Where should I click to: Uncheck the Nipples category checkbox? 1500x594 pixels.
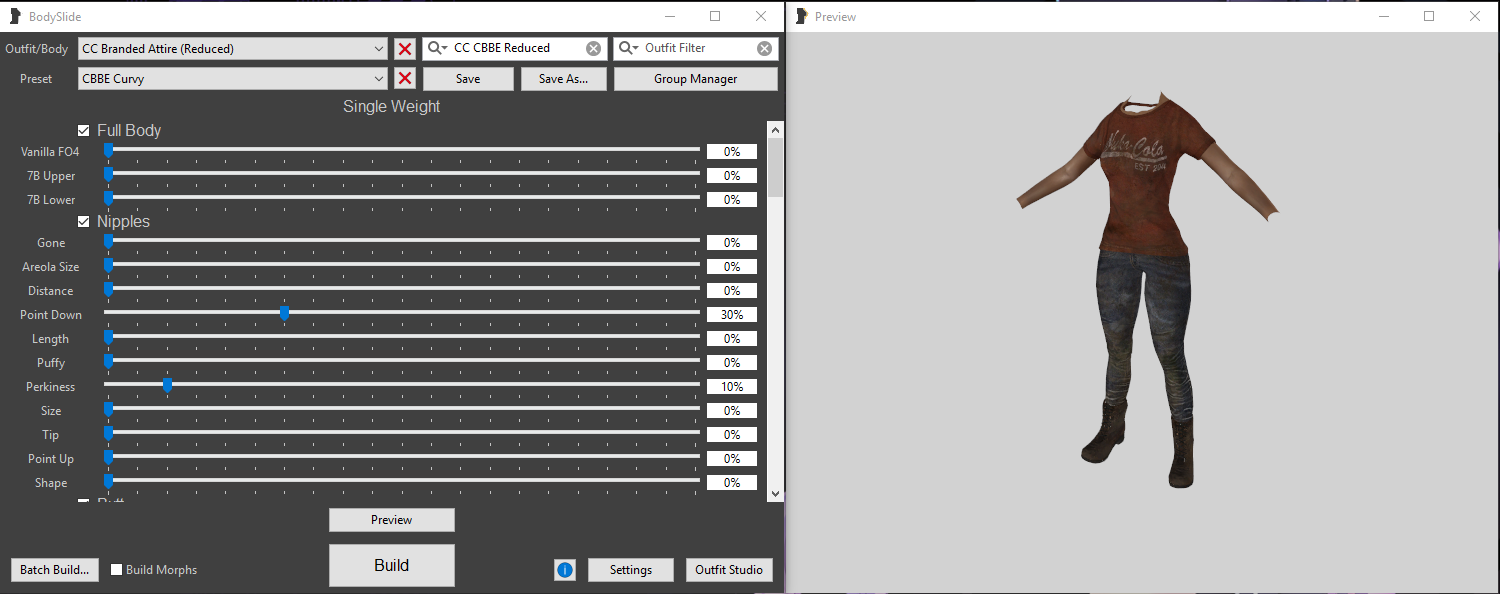point(84,222)
